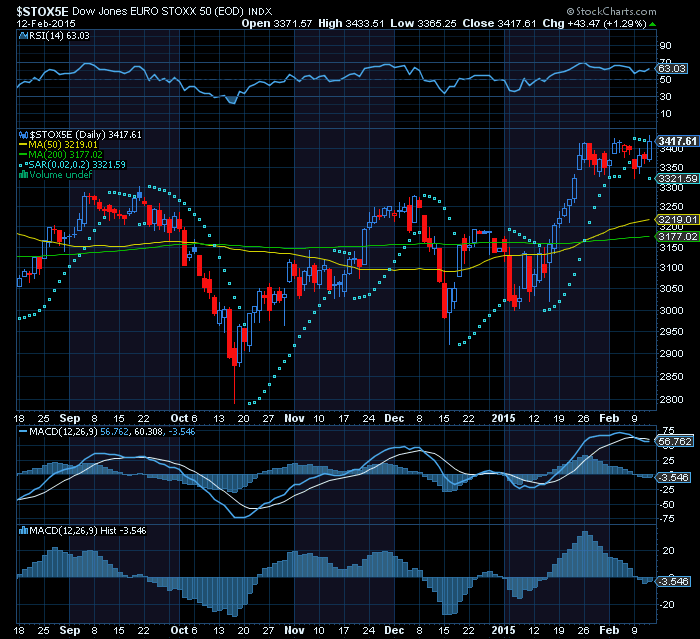Screen dimensions: 700x639
Task: Click the yellow MA(50) legend color line
Action: point(23,145)
